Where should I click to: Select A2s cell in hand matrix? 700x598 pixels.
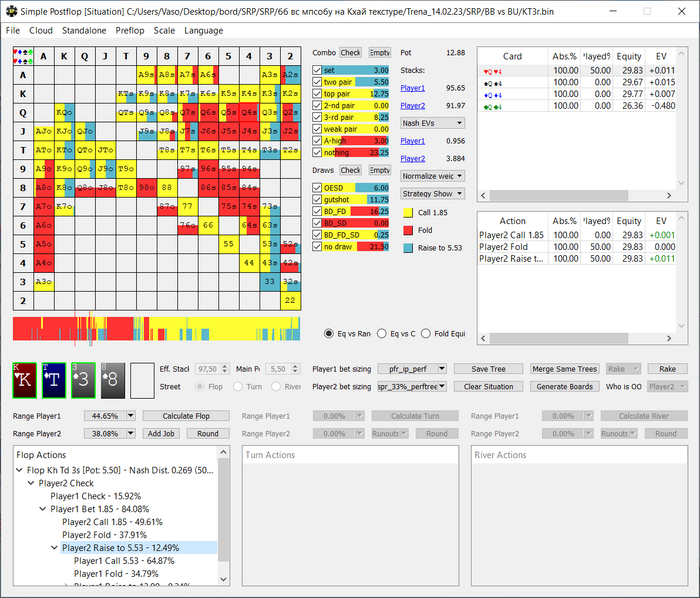coord(290,75)
